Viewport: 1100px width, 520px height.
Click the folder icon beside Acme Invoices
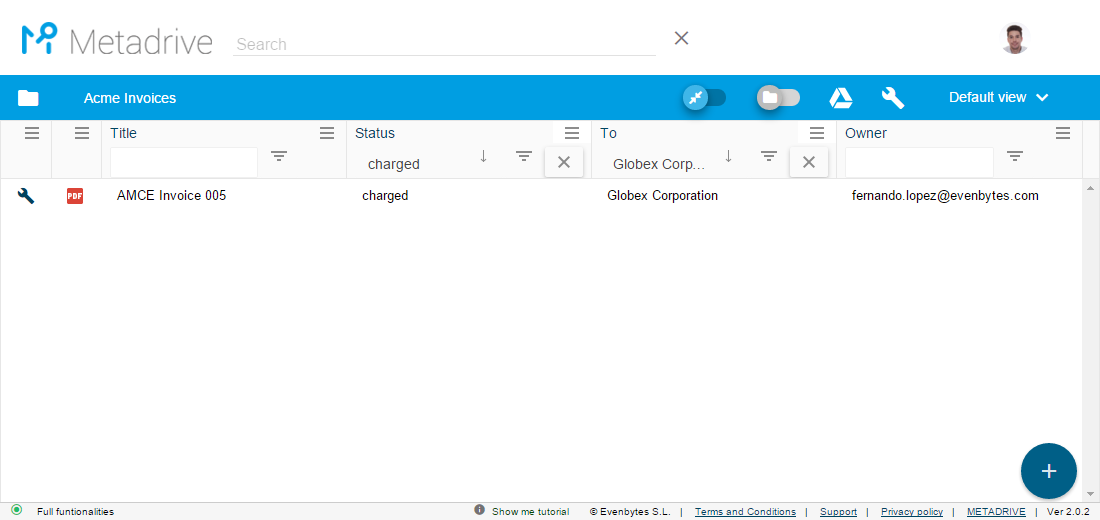click(x=28, y=98)
